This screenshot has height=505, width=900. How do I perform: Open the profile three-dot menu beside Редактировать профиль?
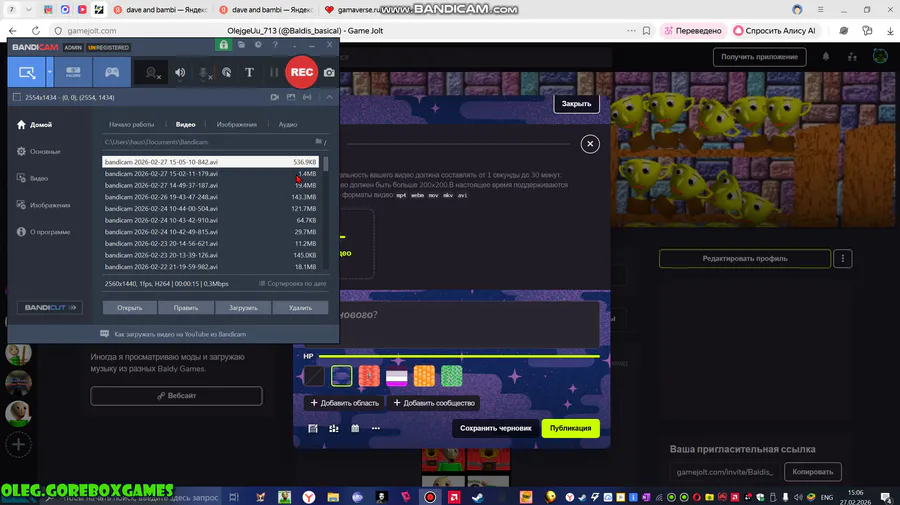843,259
